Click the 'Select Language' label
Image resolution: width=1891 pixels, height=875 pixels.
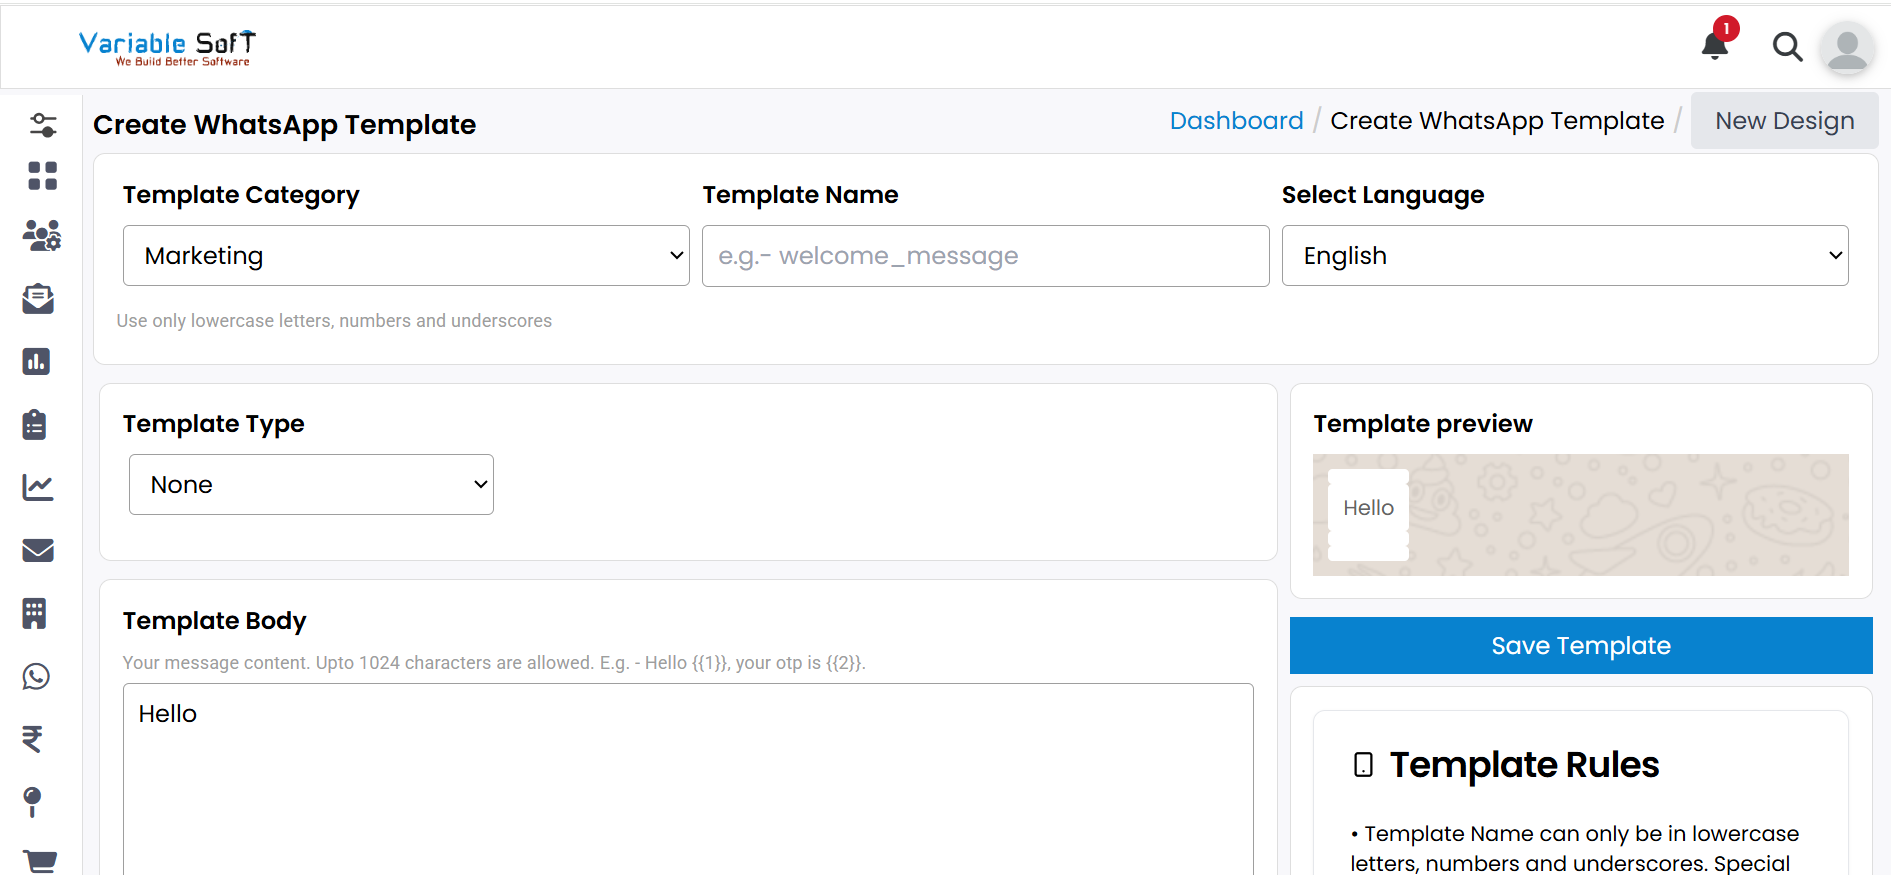(x=1383, y=195)
